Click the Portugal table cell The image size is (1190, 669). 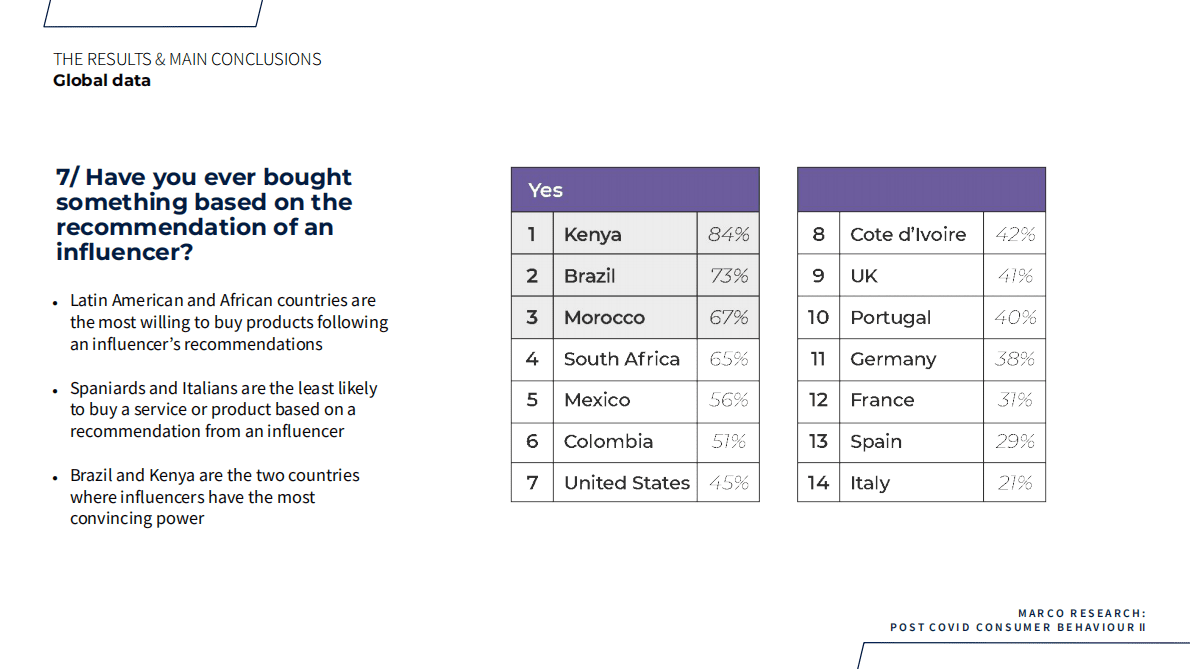coord(909,318)
